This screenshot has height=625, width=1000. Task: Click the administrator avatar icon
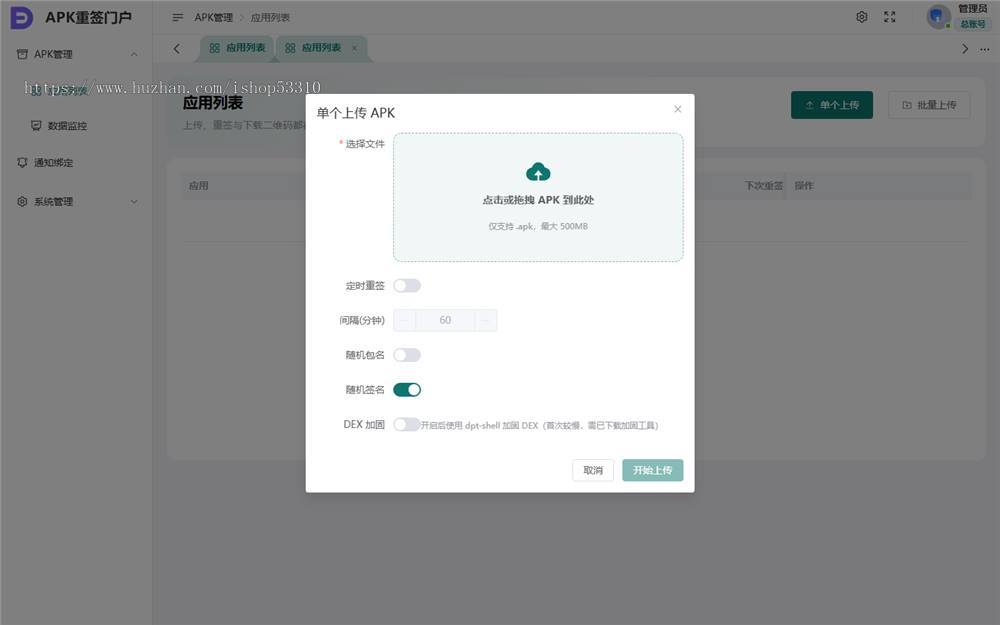click(938, 17)
